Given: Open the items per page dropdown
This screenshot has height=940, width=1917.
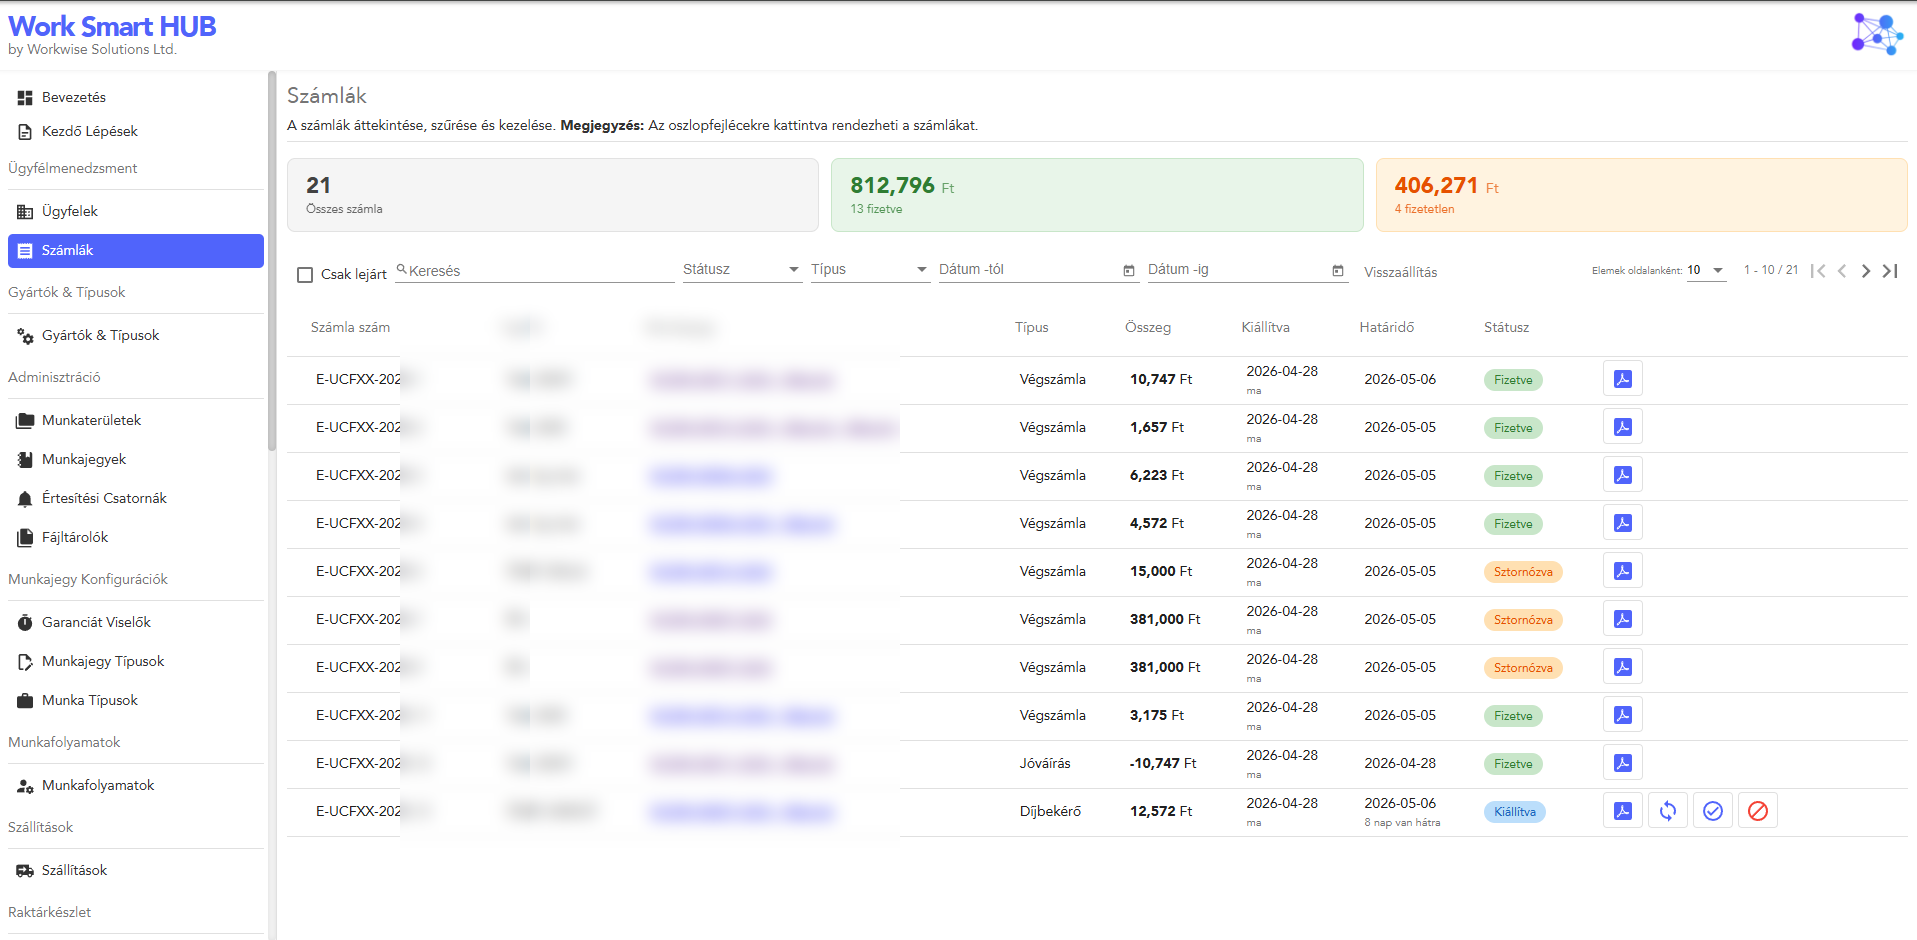Looking at the screenshot, I should tap(1706, 270).
